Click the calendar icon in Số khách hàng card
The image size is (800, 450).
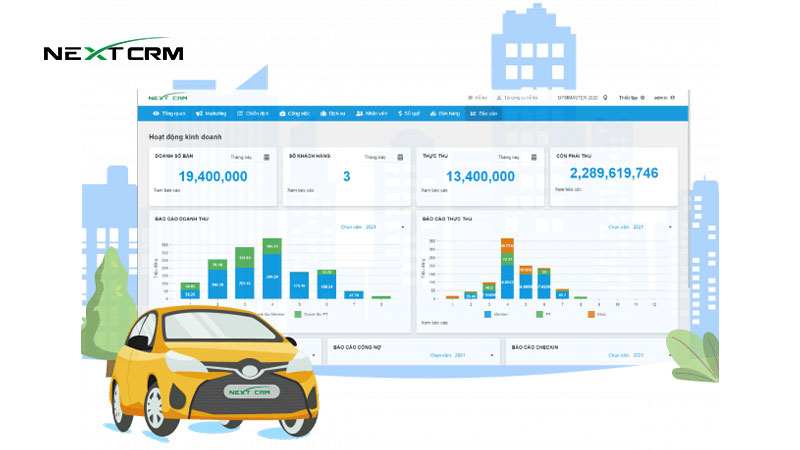click(x=397, y=157)
